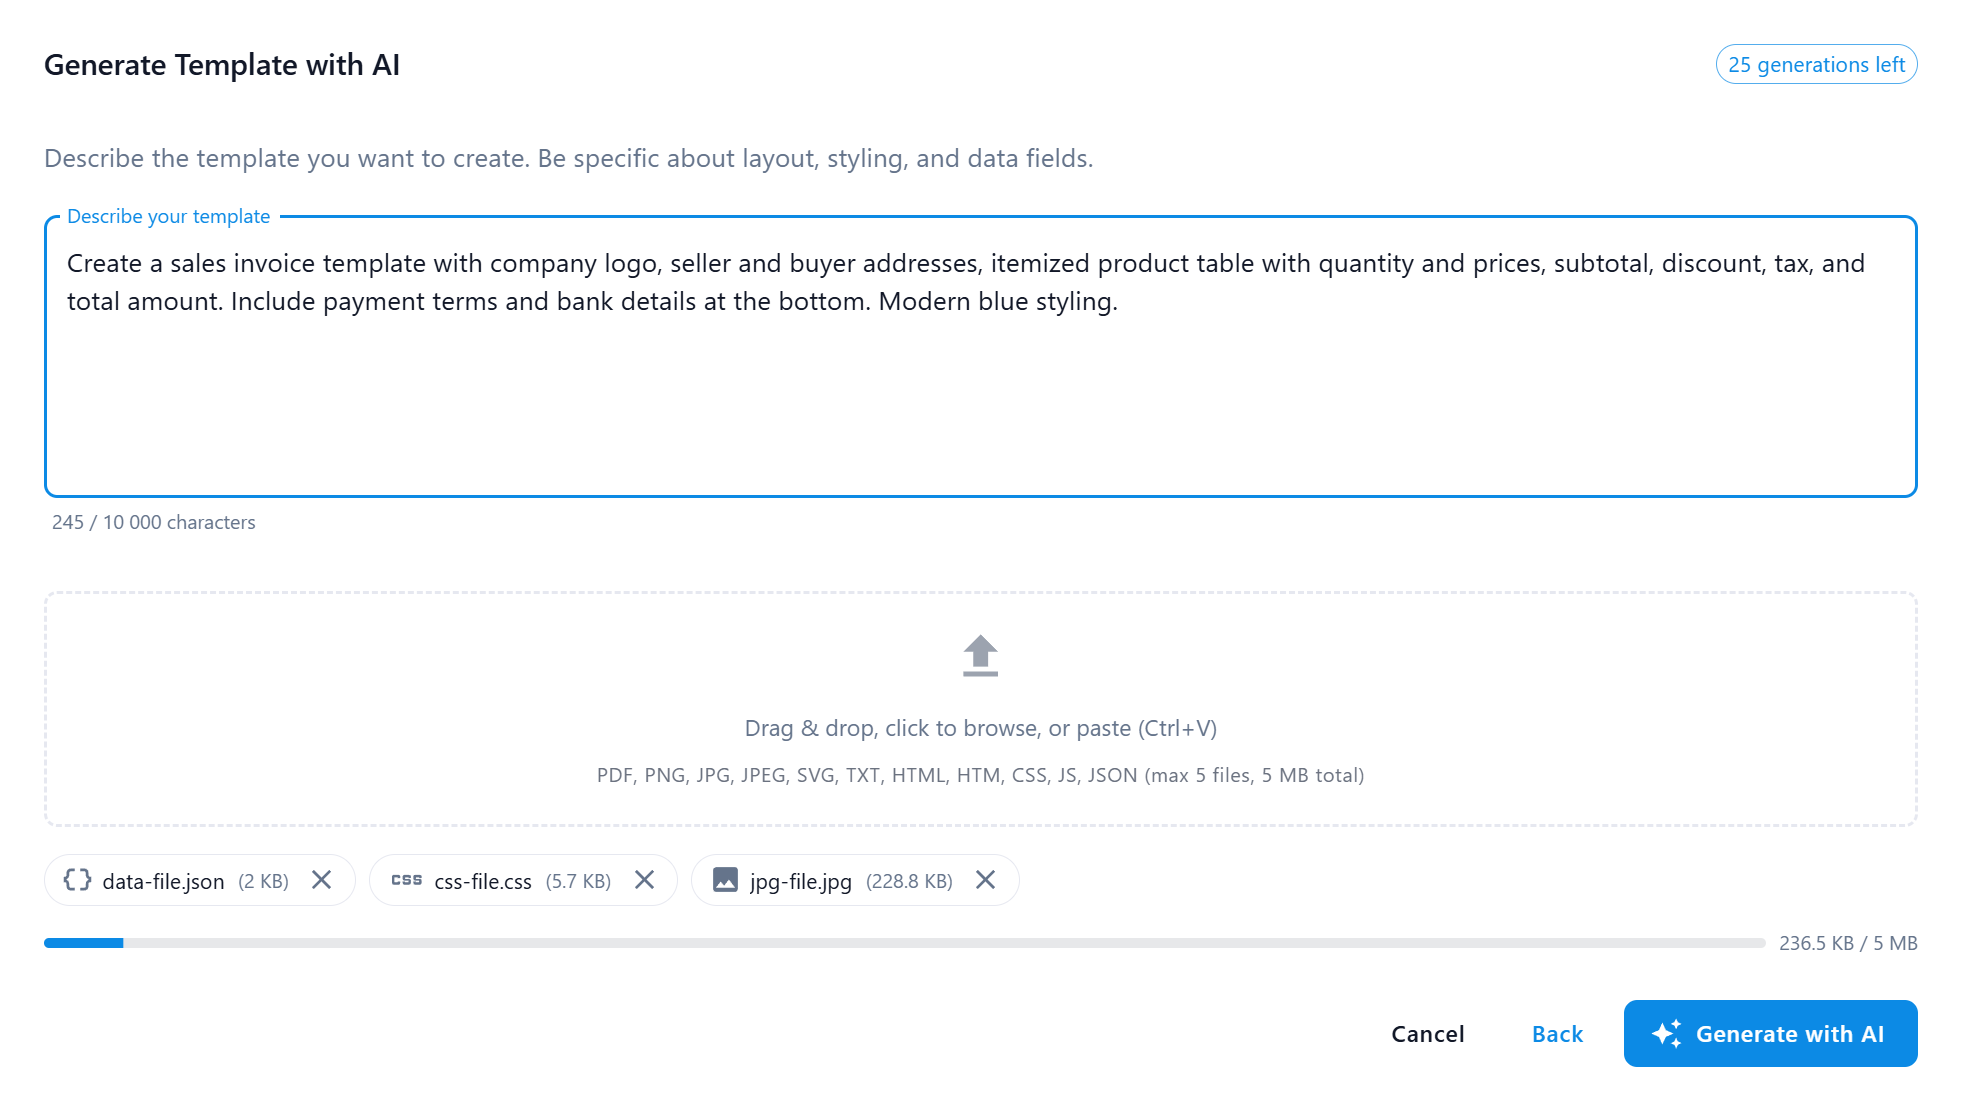The height and width of the screenshot is (1112, 1964).
Task: Click the CSS file-type icon on css-file.css chip
Action: (x=408, y=881)
